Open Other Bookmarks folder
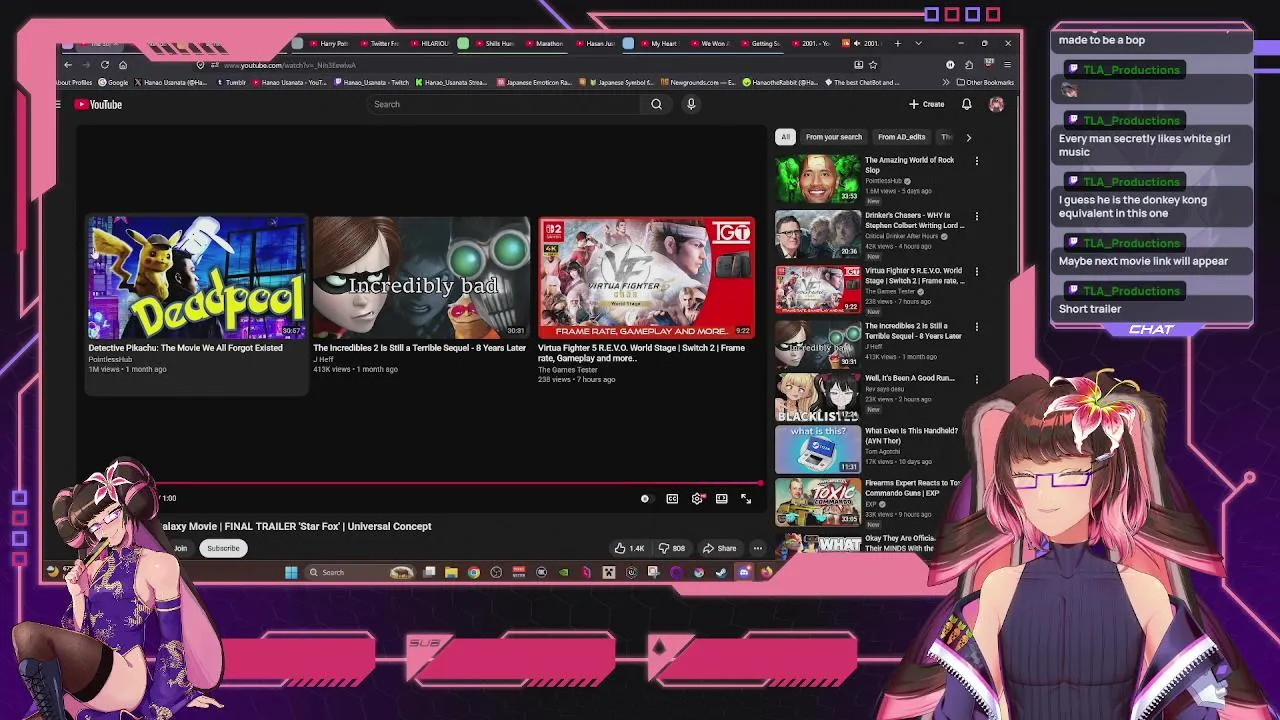Viewport: 1280px width, 720px height. pyautogui.click(x=985, y=82)
